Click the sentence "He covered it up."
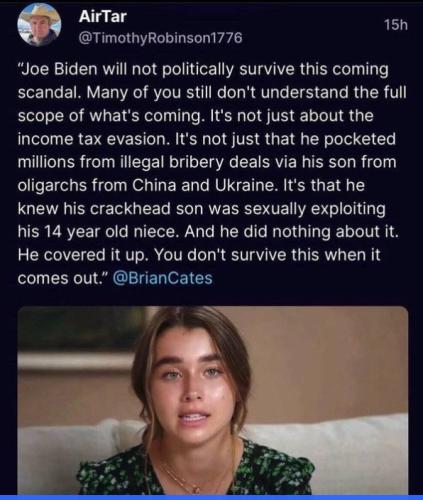 [83, 255]
